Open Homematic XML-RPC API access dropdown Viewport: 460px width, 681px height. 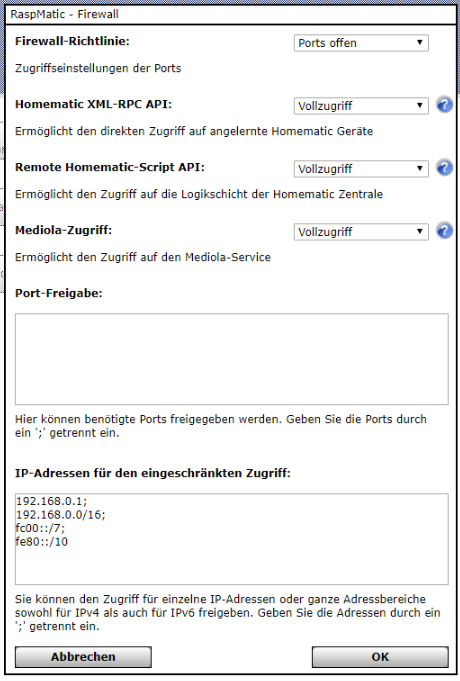tap(361, 106)
